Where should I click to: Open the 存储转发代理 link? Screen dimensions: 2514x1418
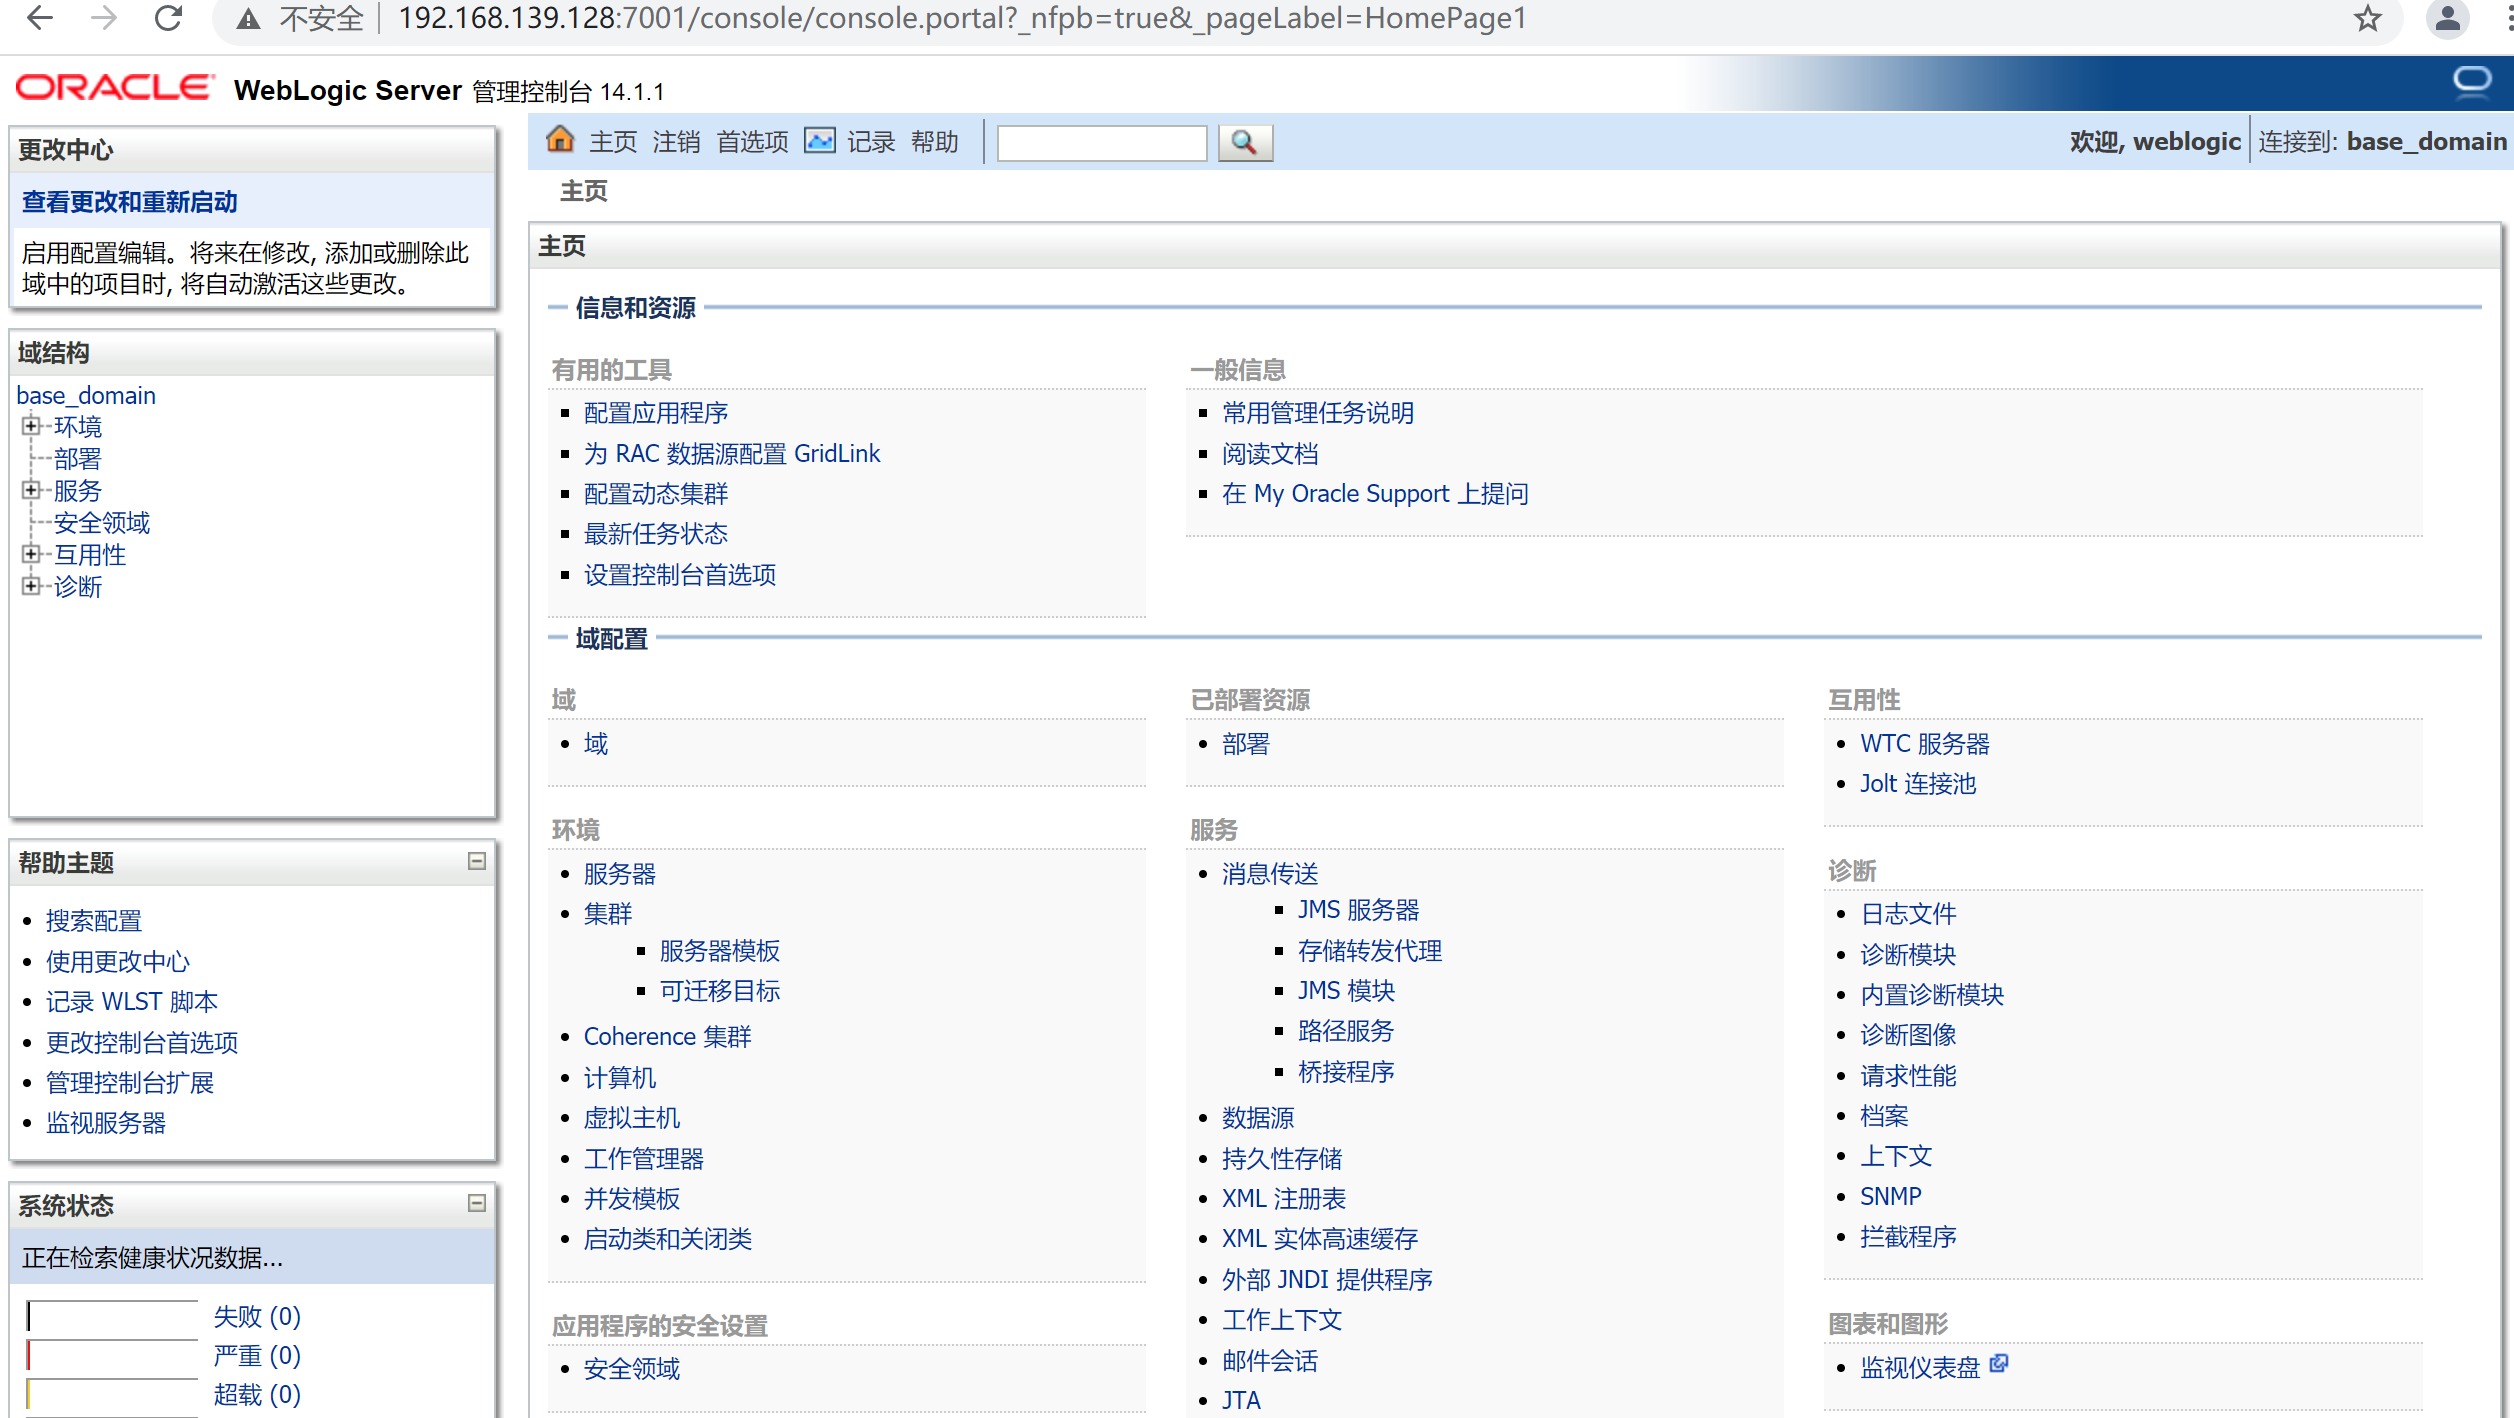point(1370,951)
